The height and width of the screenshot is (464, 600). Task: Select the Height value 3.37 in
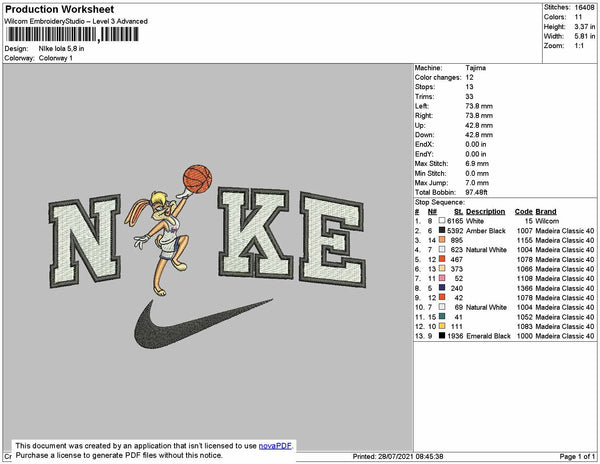point(584,26)
